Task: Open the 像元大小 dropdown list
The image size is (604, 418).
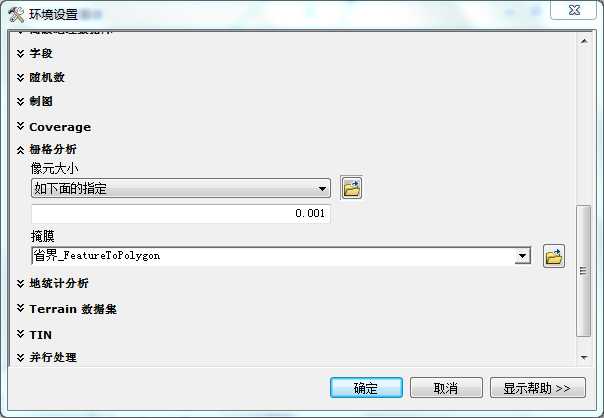Action: 181,188
